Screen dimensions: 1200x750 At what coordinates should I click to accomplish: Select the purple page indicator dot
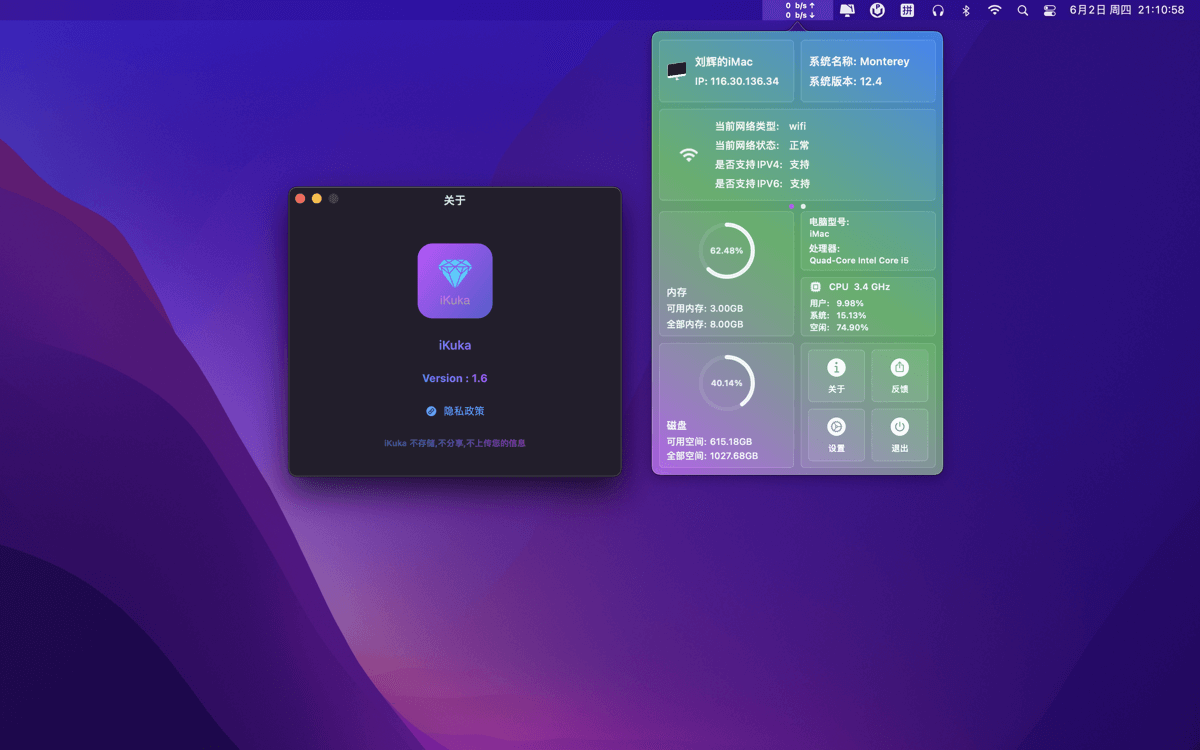tap(792, 207)
